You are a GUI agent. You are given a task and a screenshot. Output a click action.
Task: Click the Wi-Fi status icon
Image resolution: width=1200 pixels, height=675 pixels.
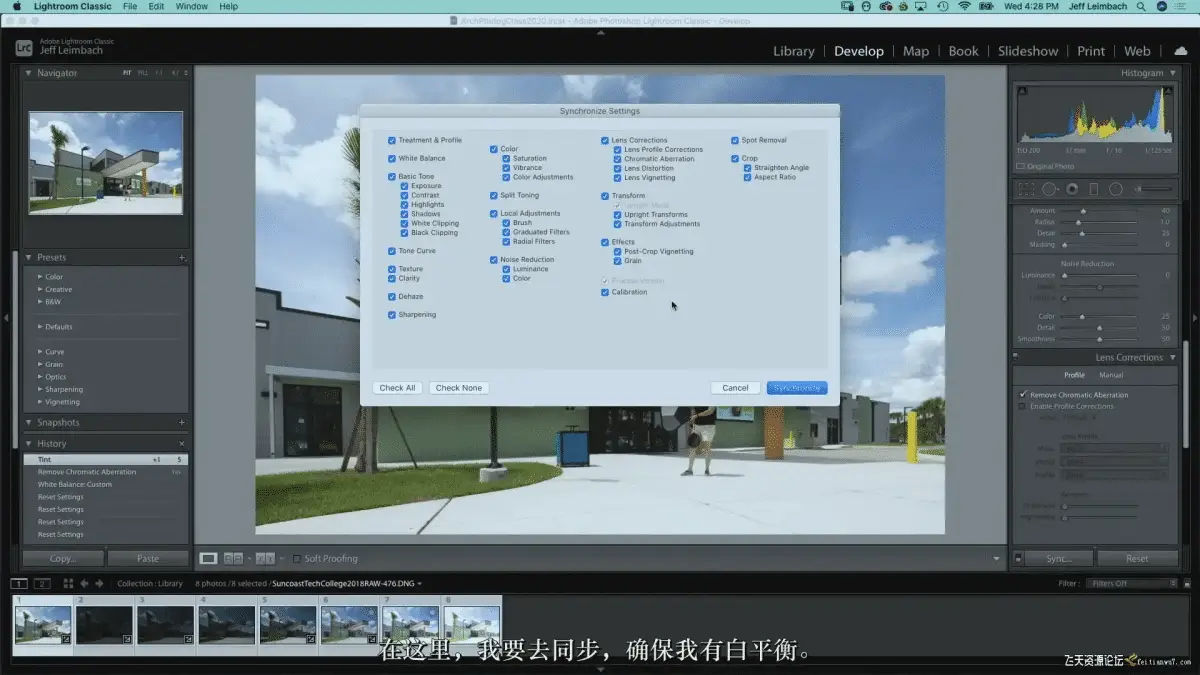964,6
